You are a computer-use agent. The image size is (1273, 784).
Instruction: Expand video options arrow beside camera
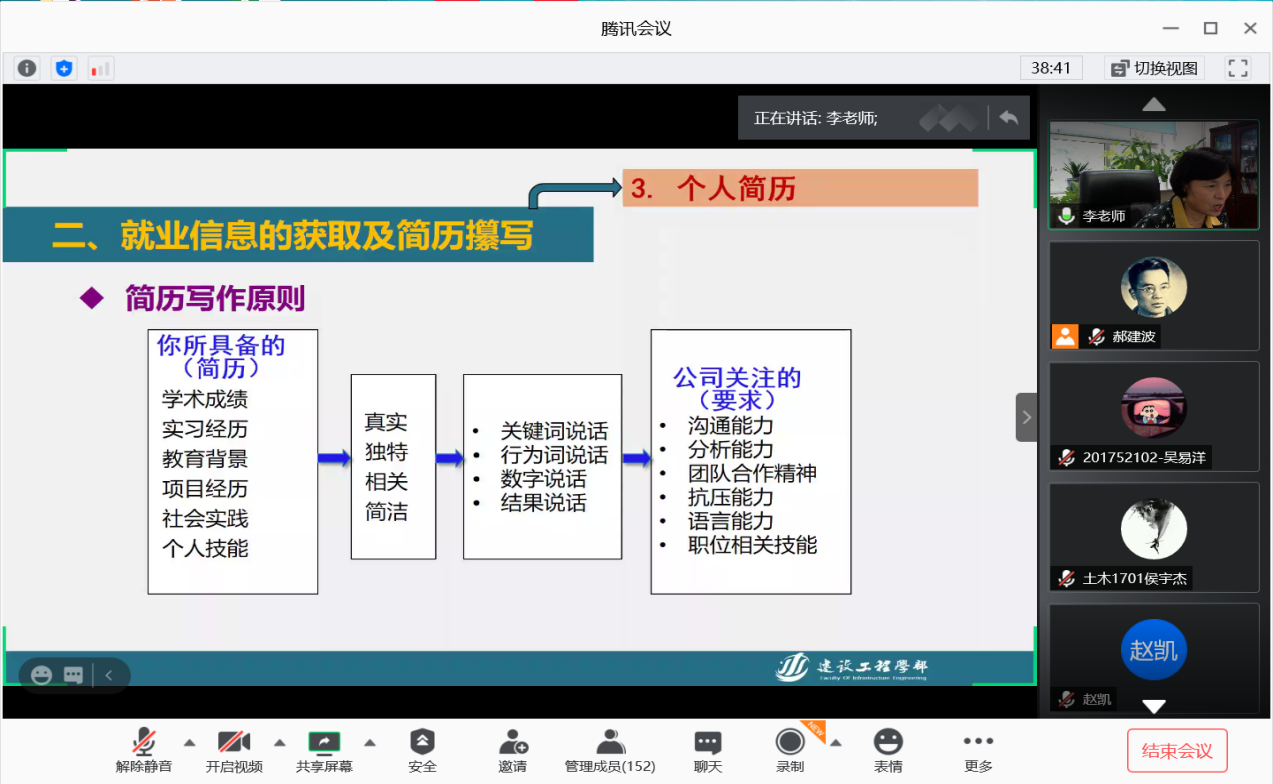pos(280,742)
